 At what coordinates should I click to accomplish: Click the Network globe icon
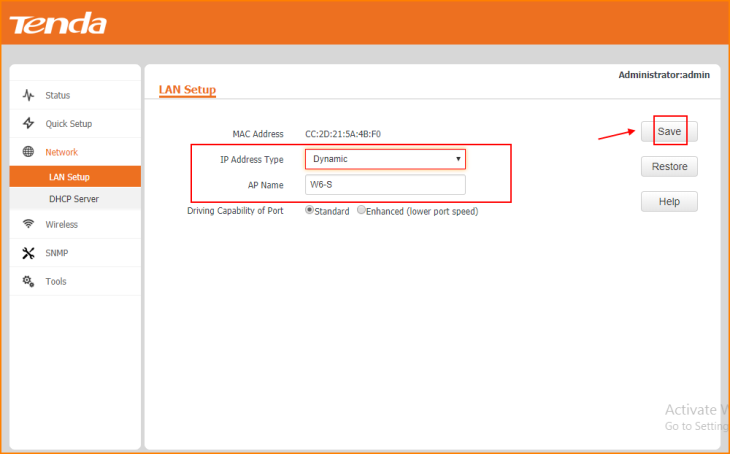(x=28, y=152)
